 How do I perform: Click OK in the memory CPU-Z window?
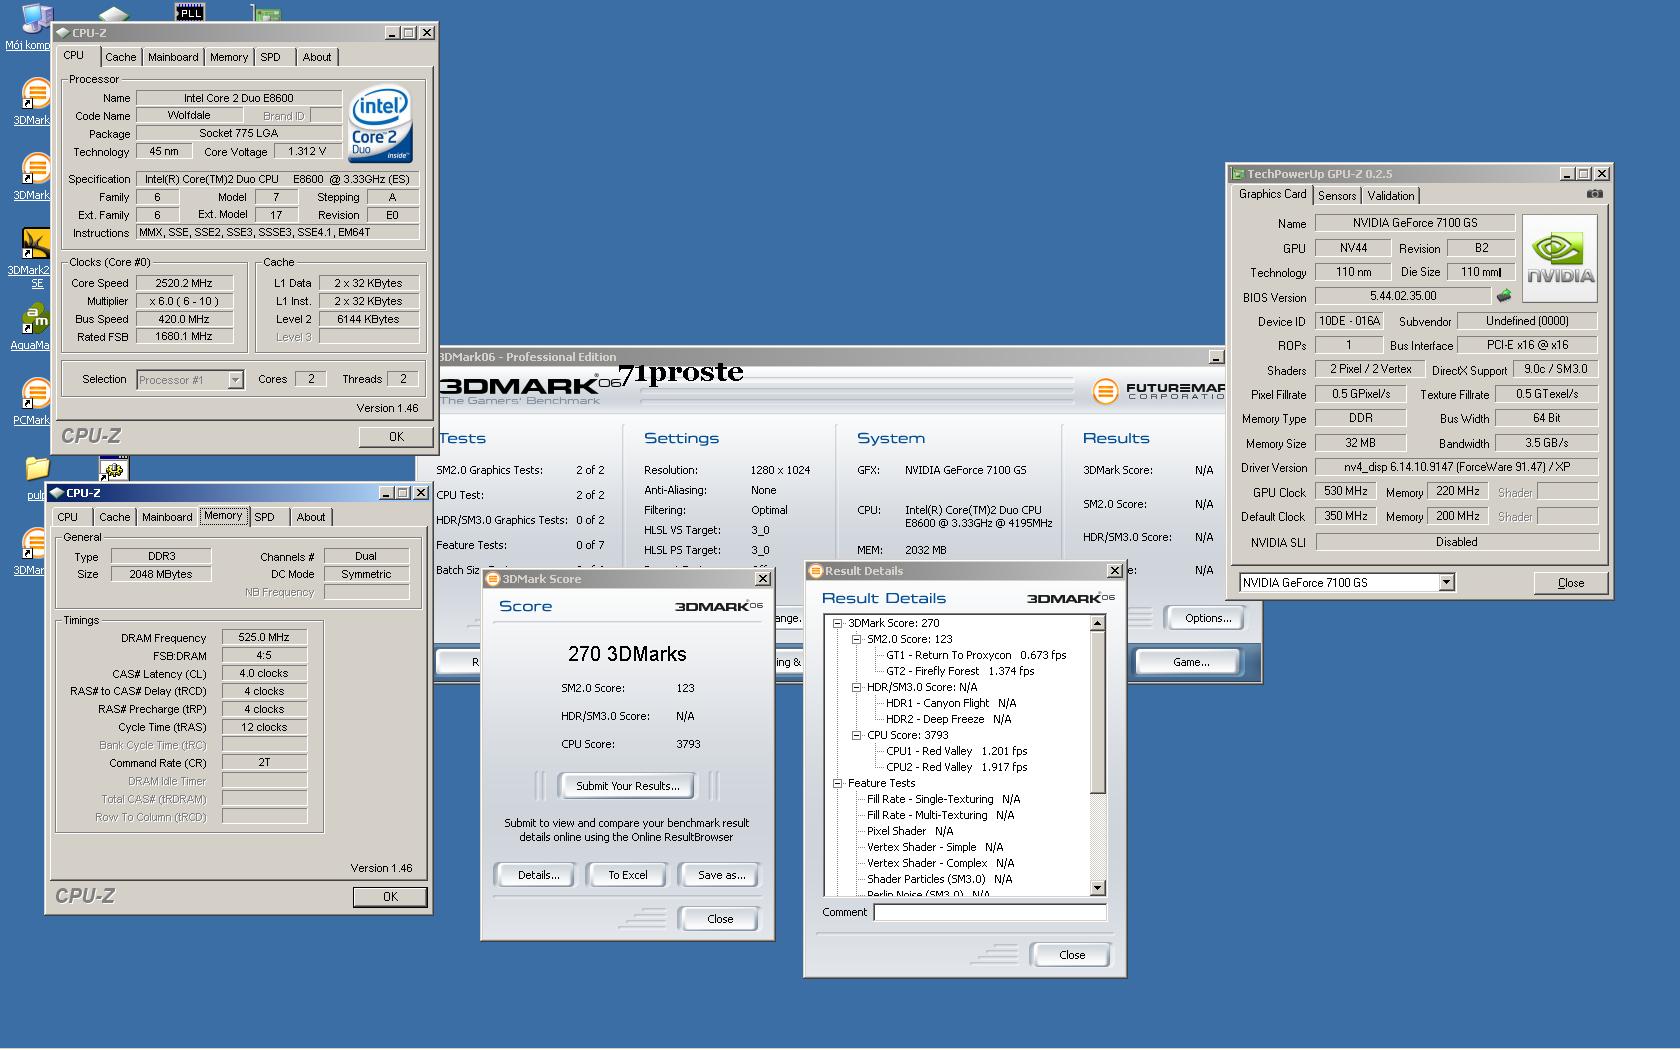[390, 897]
